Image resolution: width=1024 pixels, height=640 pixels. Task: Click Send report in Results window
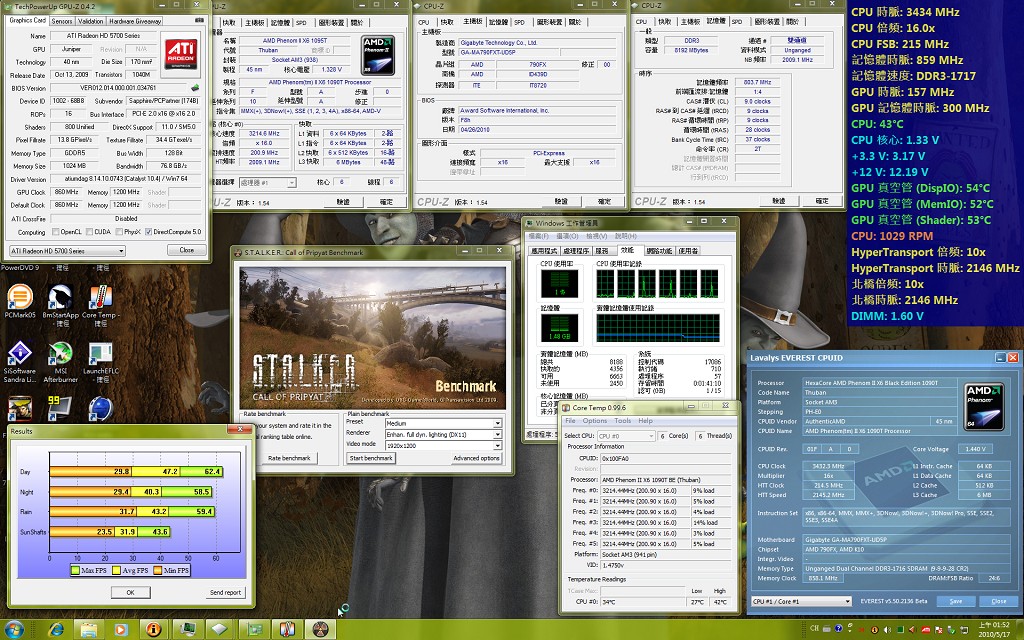225,592
